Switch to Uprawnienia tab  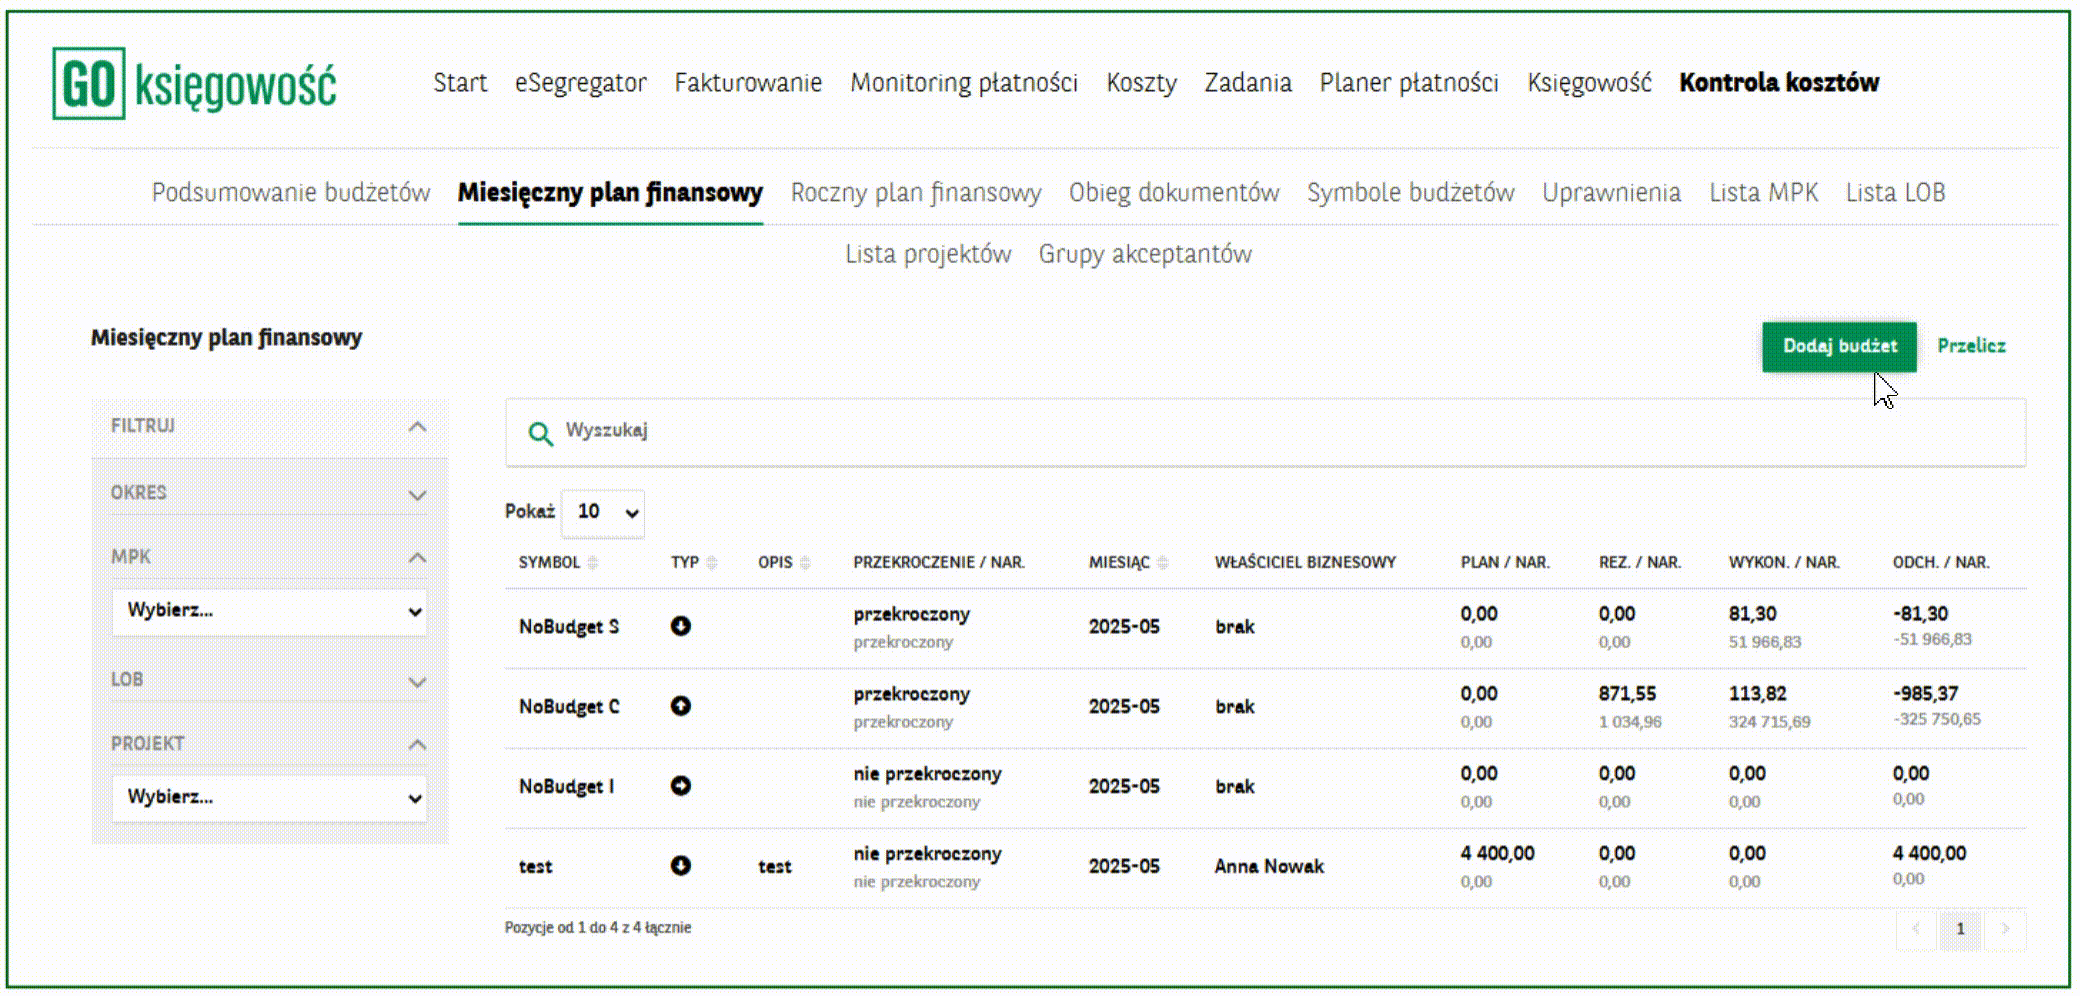click(x=1611, y=193)
